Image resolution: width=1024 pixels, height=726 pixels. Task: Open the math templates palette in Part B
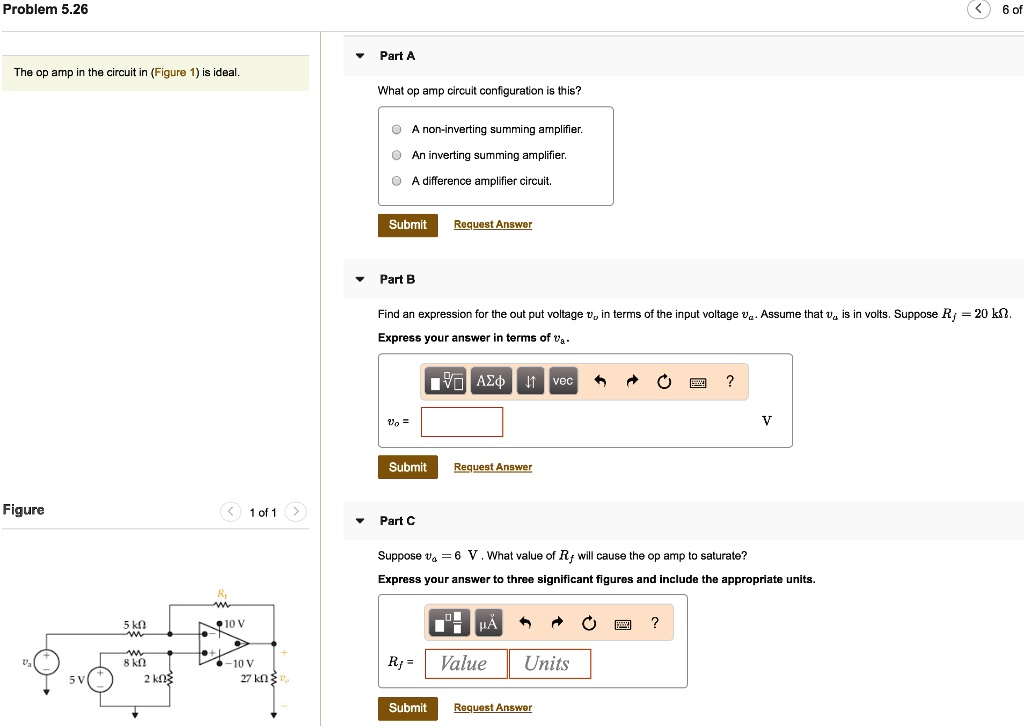(x=444, y=381)
